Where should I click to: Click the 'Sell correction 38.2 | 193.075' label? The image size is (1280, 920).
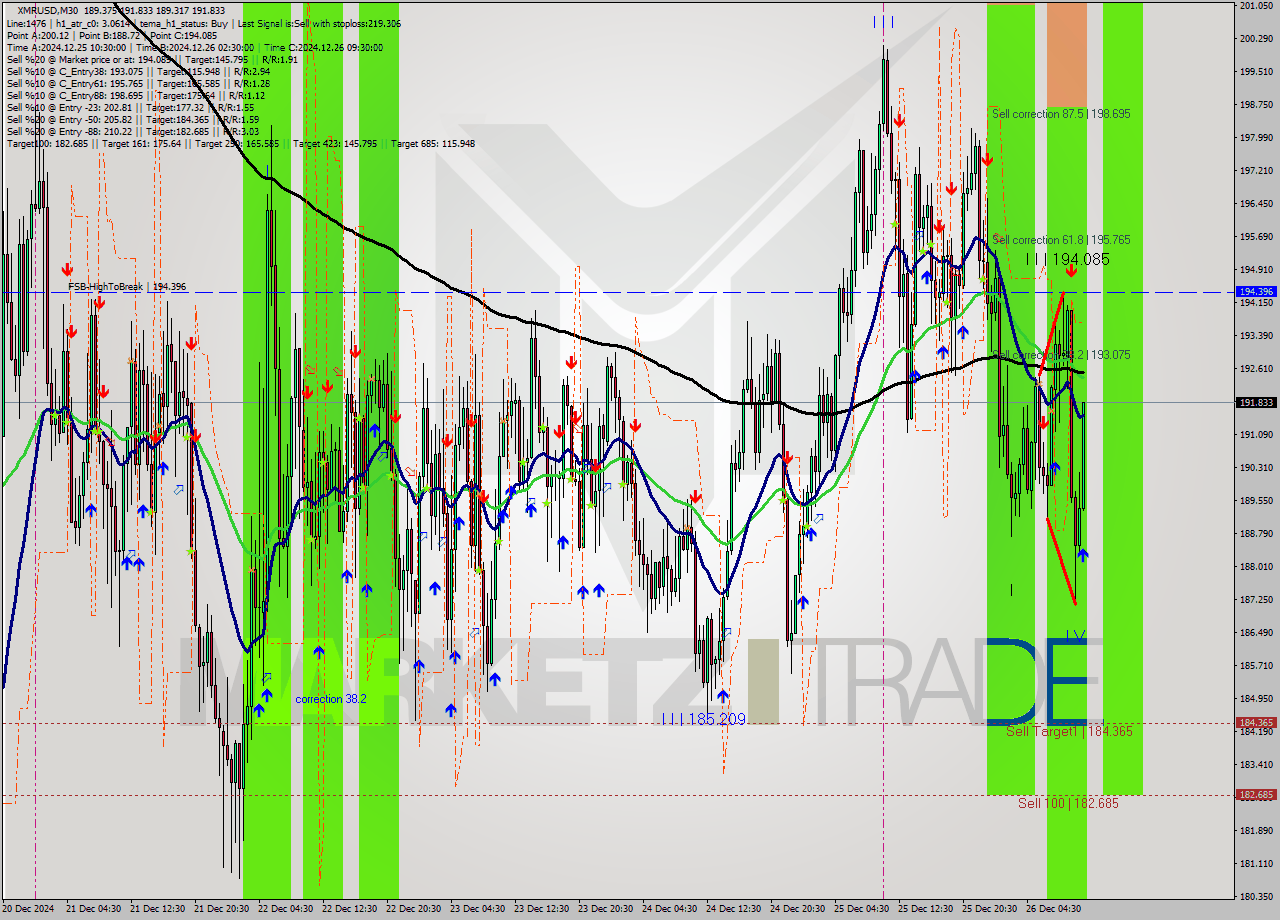coord(1061,355)
